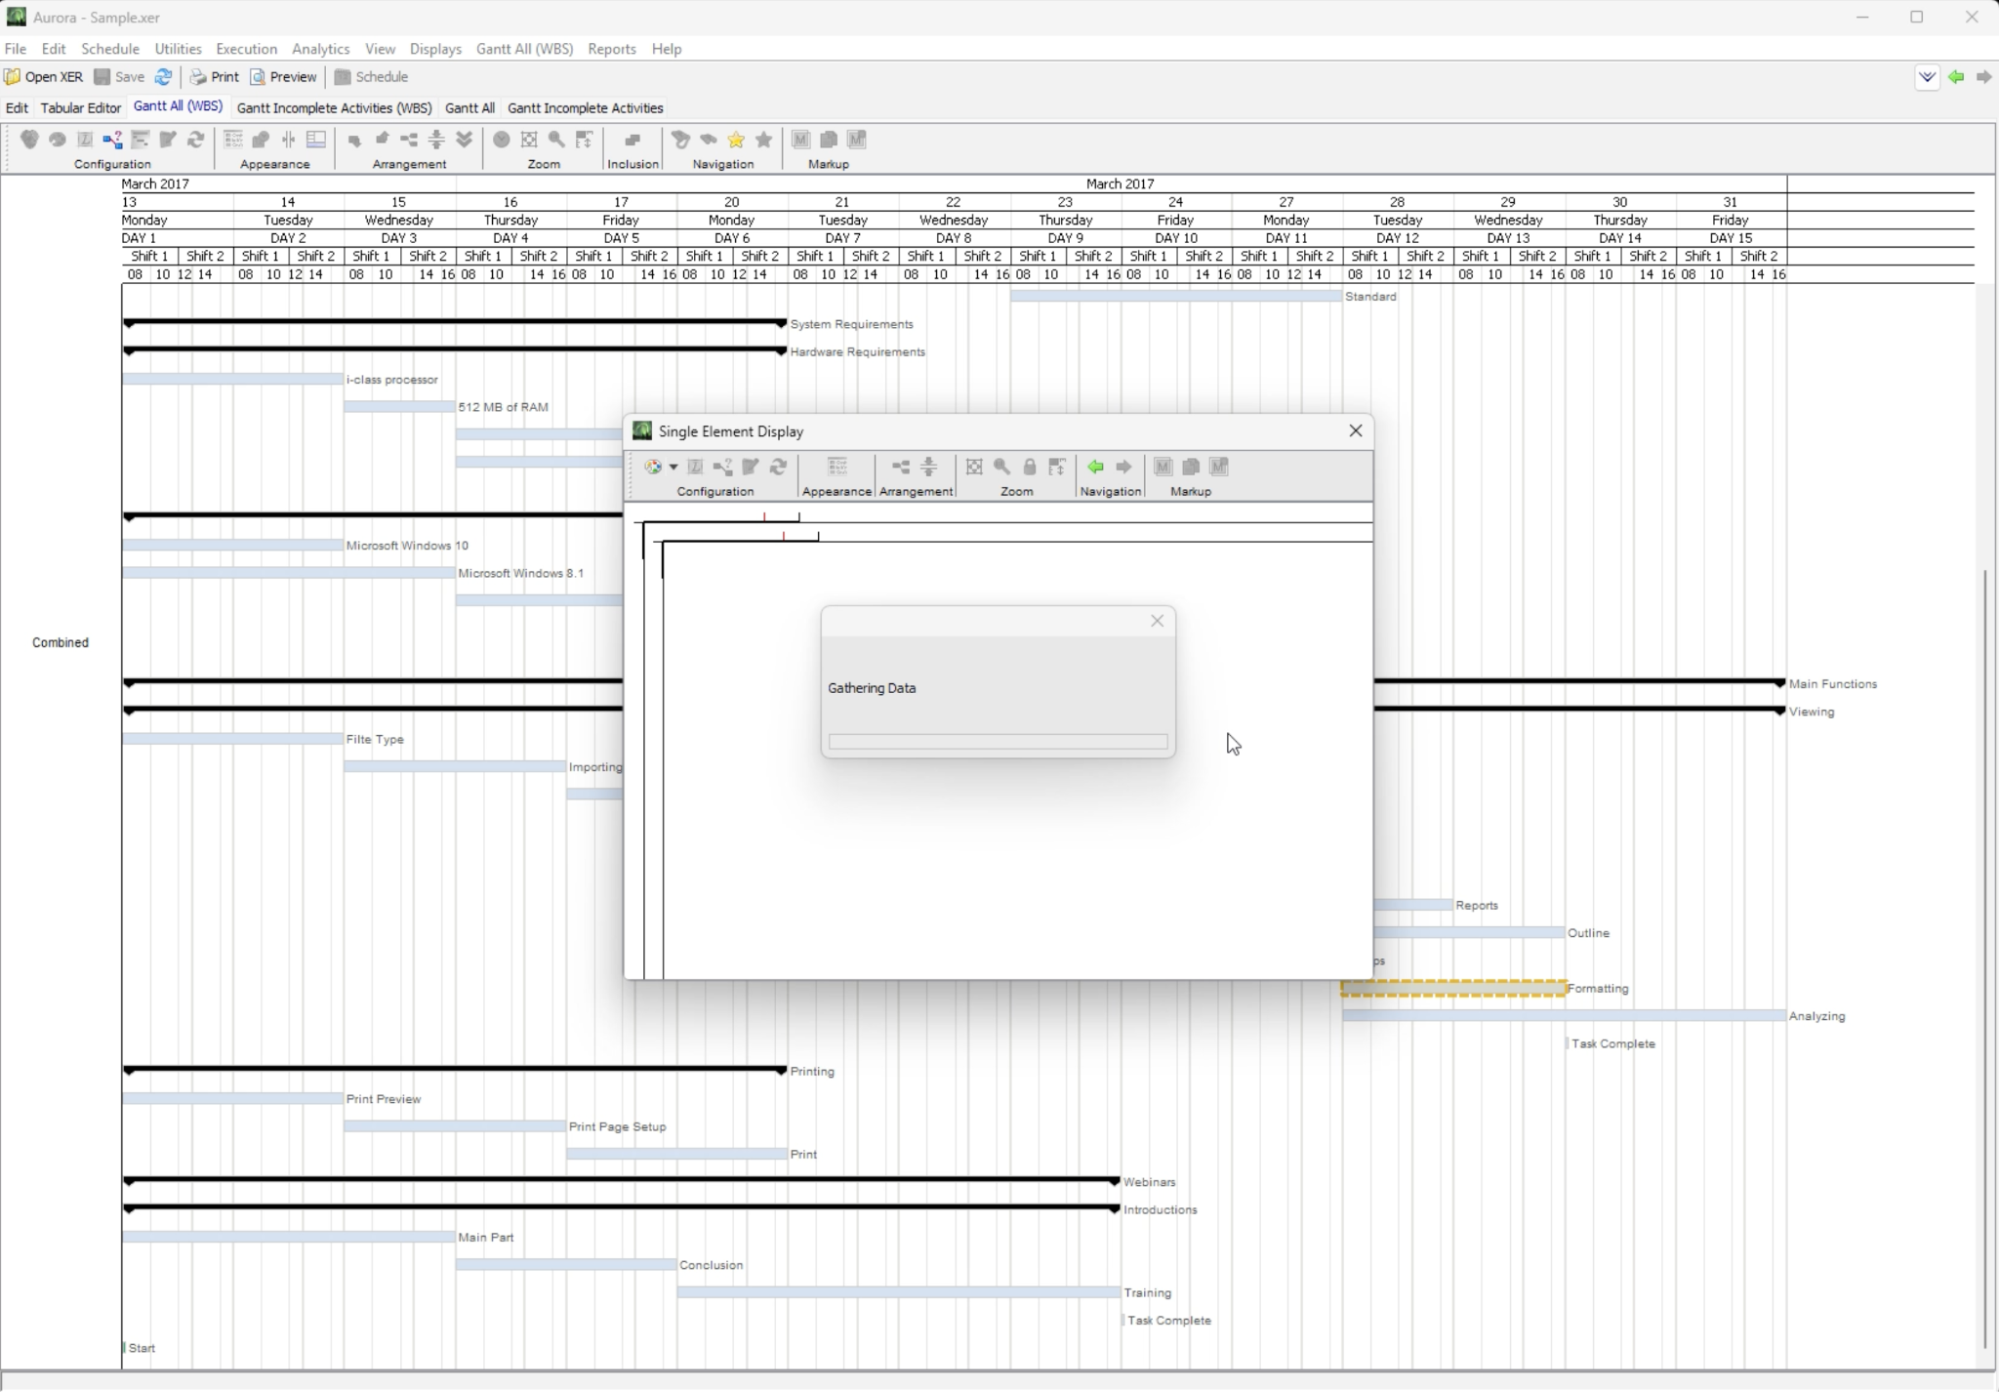Screen dimensions: 1999x1392
Task: Click the blue refresh icon beside Save
Action: pos(163,77)
